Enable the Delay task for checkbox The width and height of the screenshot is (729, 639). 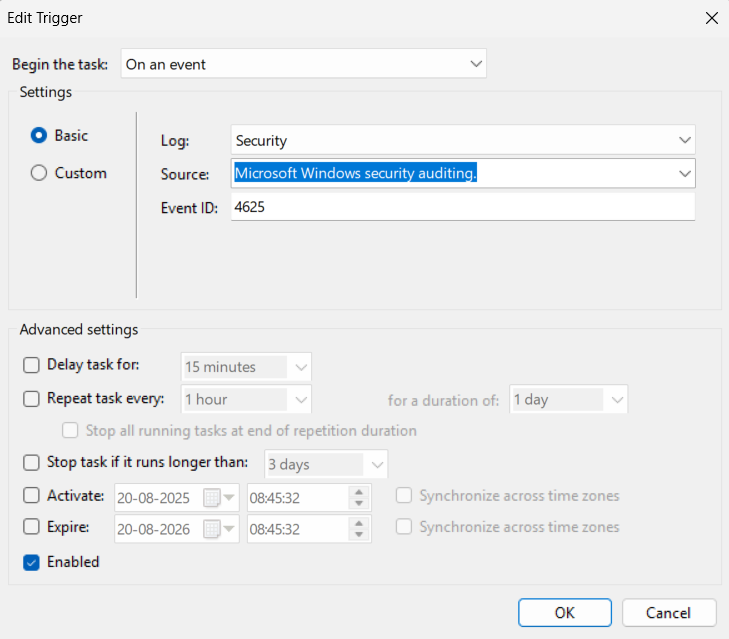pos(32,366)
